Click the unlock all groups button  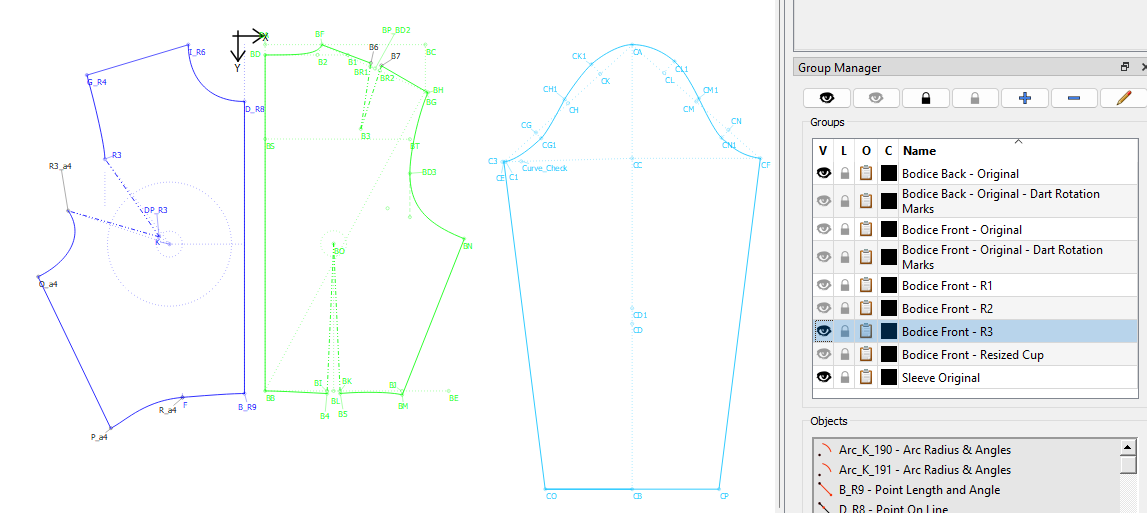click(974, 98)
